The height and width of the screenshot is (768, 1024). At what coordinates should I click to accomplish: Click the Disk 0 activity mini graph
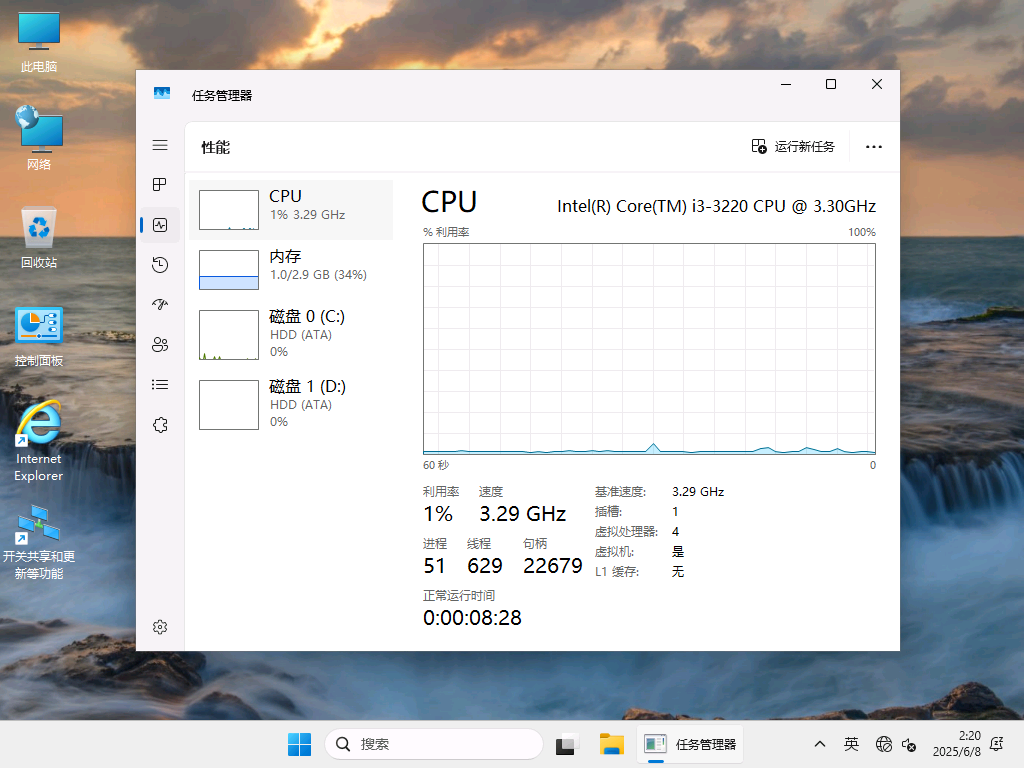click(x=229, y=334)
